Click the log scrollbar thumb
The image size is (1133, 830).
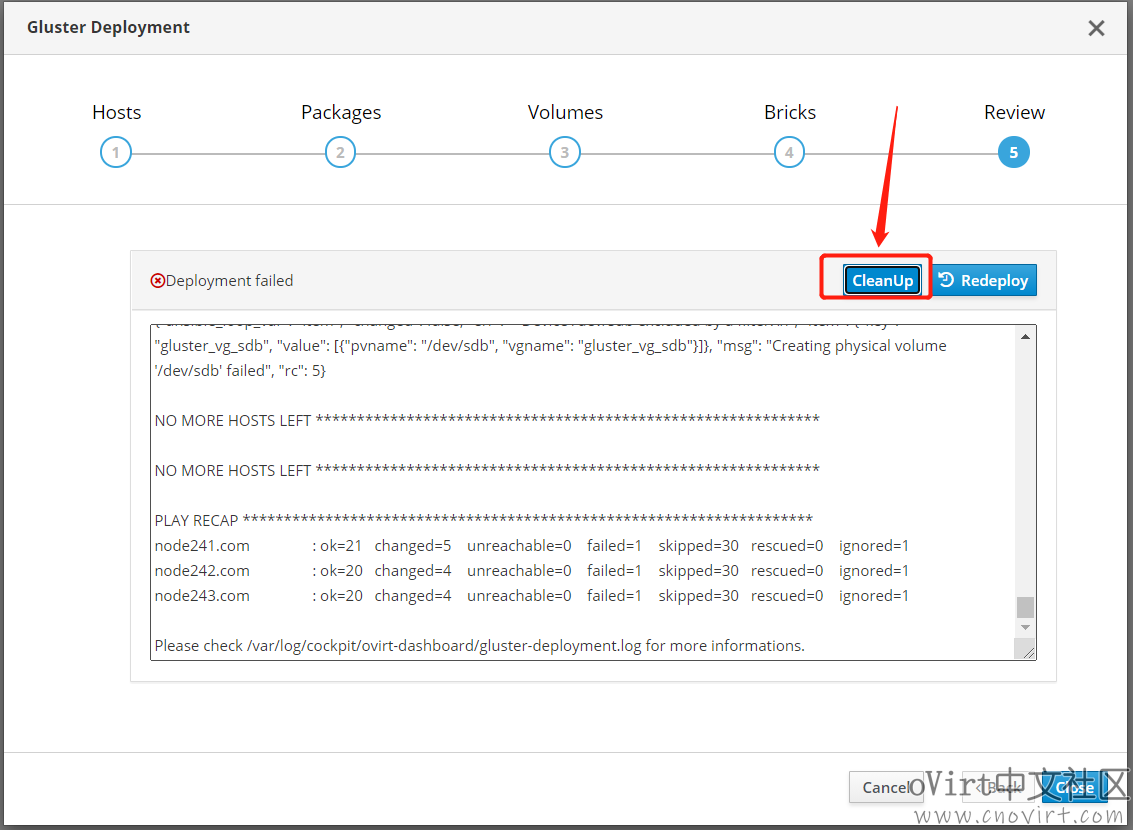point(1025,607)
